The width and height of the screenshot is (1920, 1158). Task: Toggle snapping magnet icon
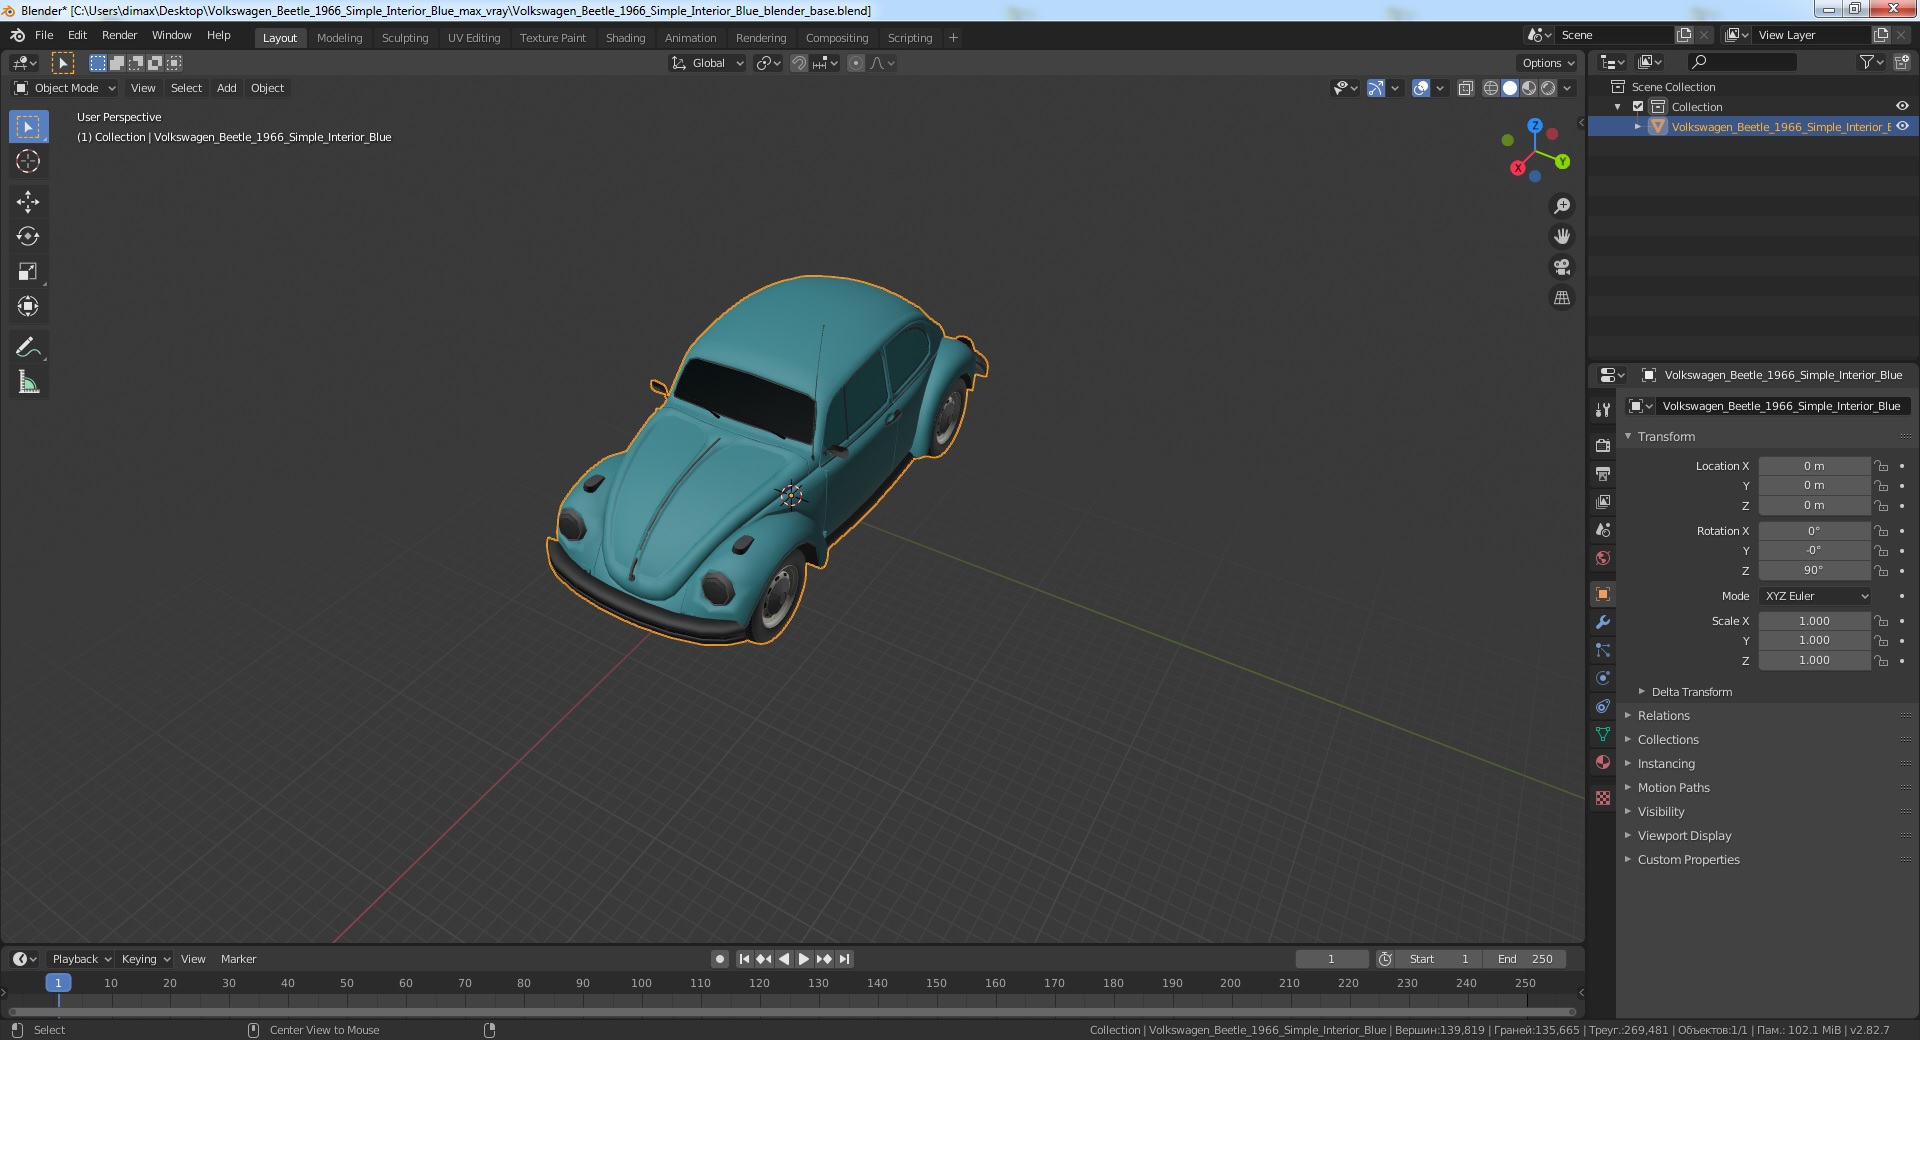click(798, 63)
